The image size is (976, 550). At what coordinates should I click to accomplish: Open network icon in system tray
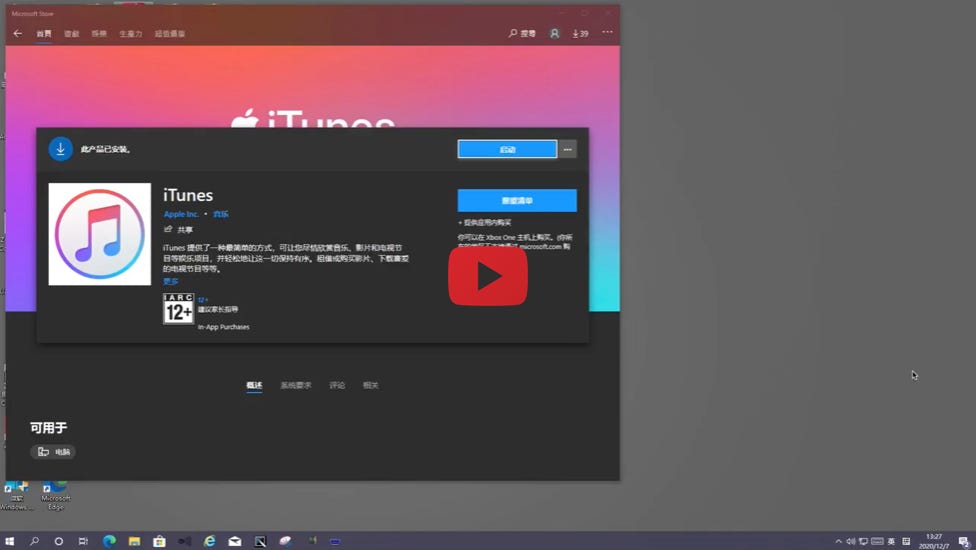point(863,541)
